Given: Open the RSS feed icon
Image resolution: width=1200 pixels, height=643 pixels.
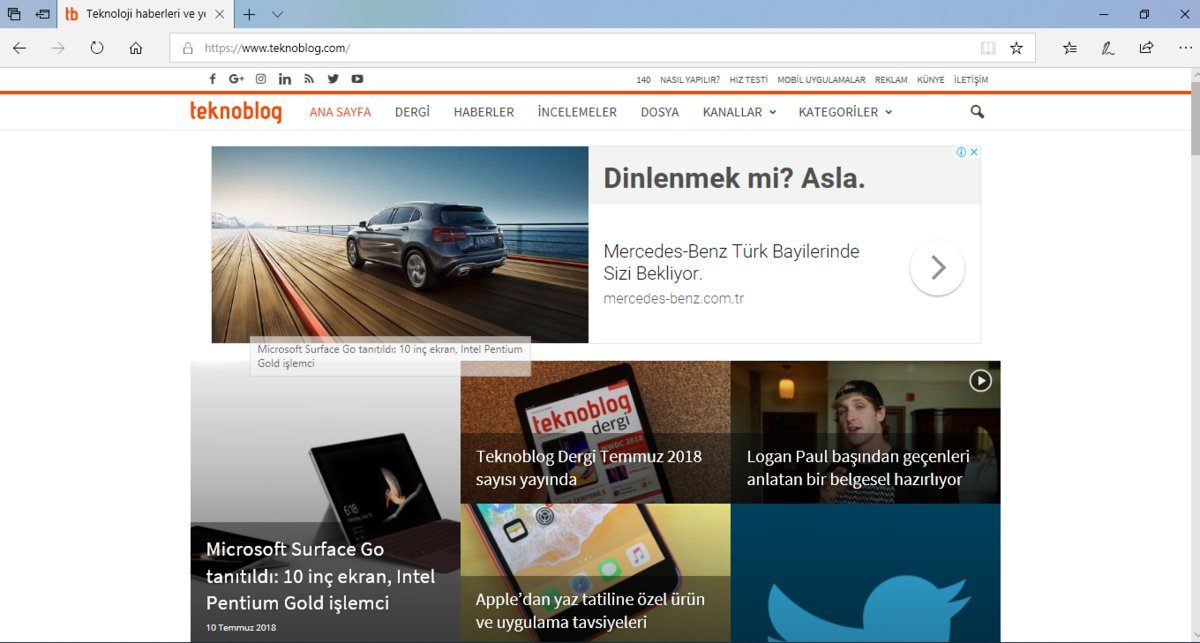Looking at the screenshot, I should [309, 79].
